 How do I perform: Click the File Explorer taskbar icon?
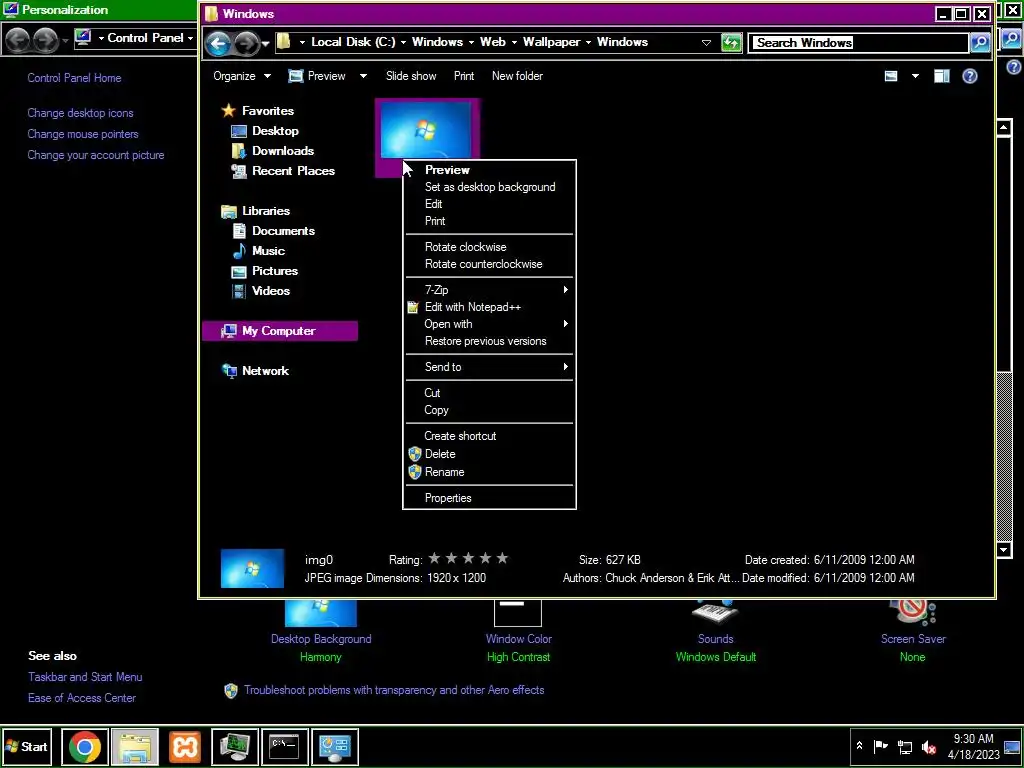pyautogui.click(x=135, y=746)
